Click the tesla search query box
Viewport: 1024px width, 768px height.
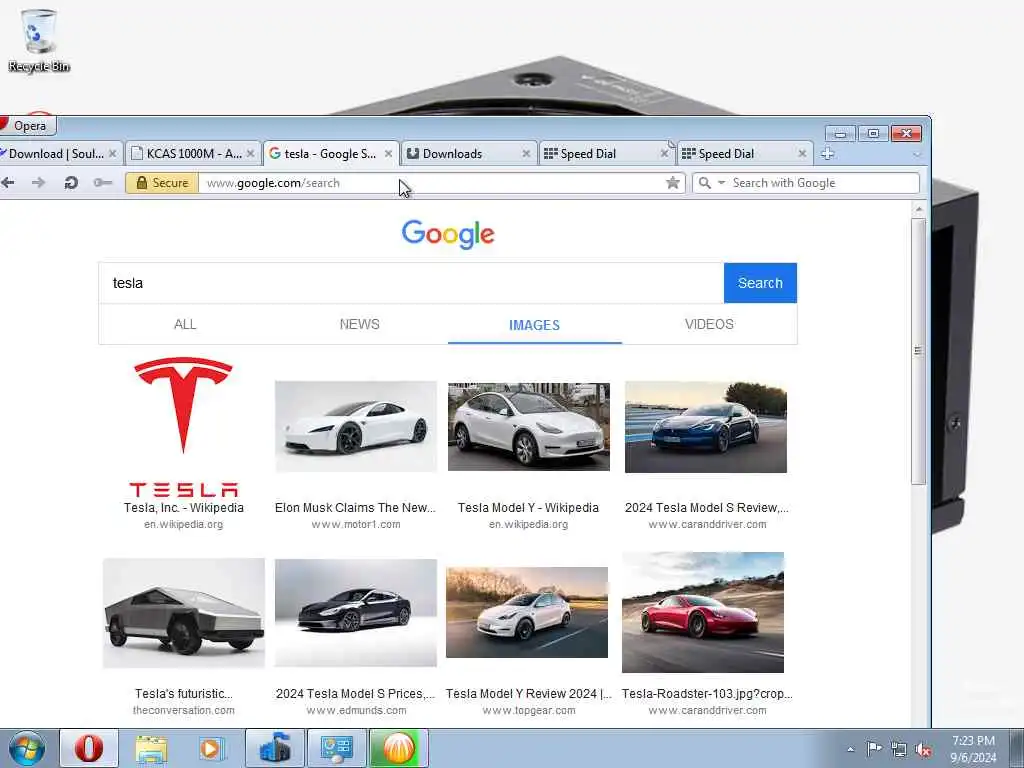point(411,283)
